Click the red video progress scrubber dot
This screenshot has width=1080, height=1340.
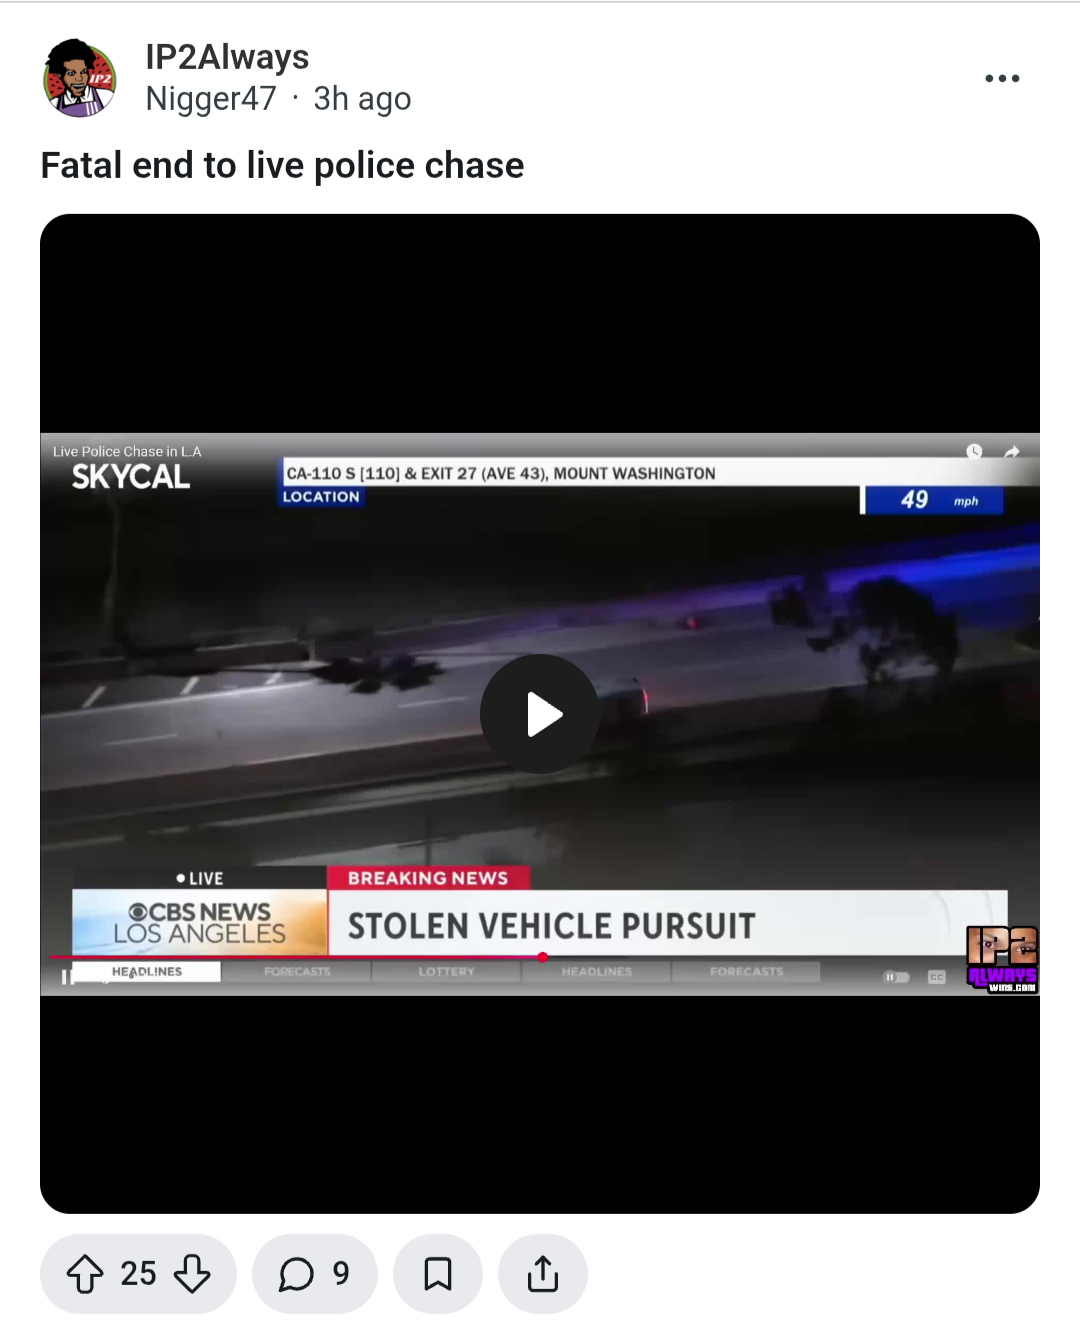(542, 957)
